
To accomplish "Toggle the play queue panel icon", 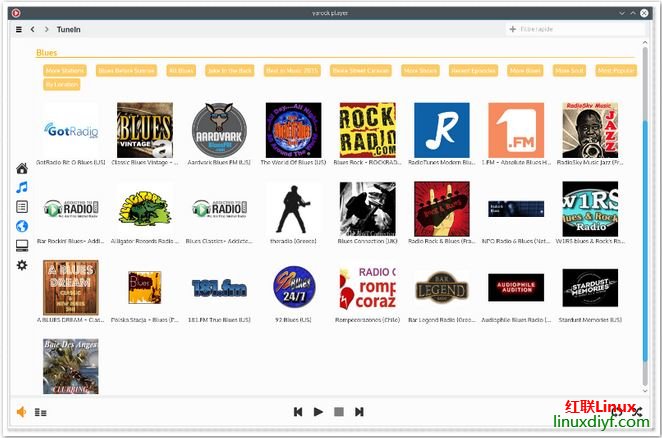I will pos(41,412).
